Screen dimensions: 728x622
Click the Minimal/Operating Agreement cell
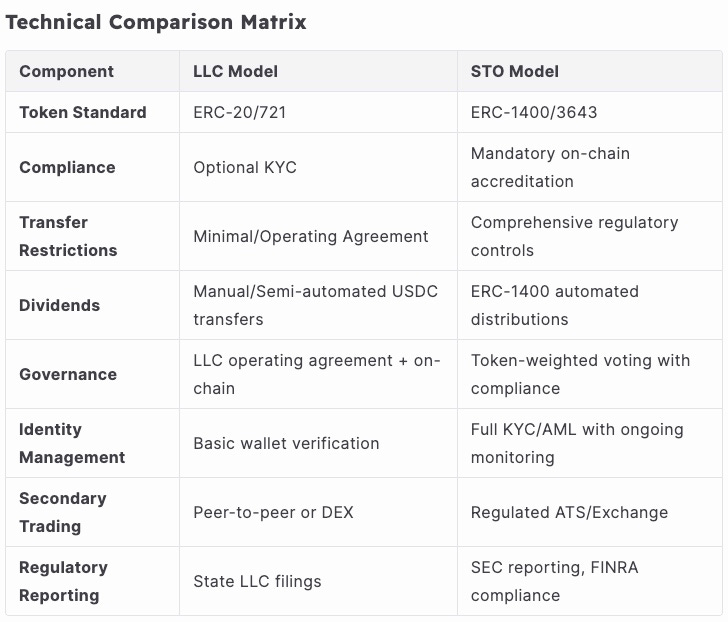[310, 236]
